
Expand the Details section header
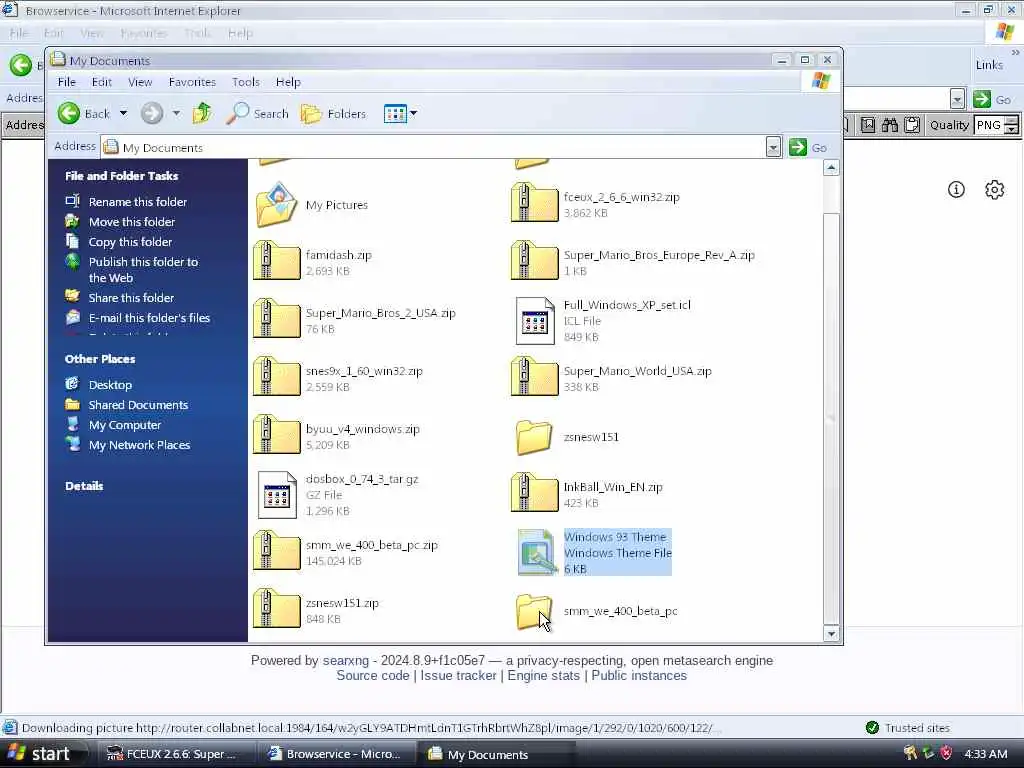[x=84, y=486]
